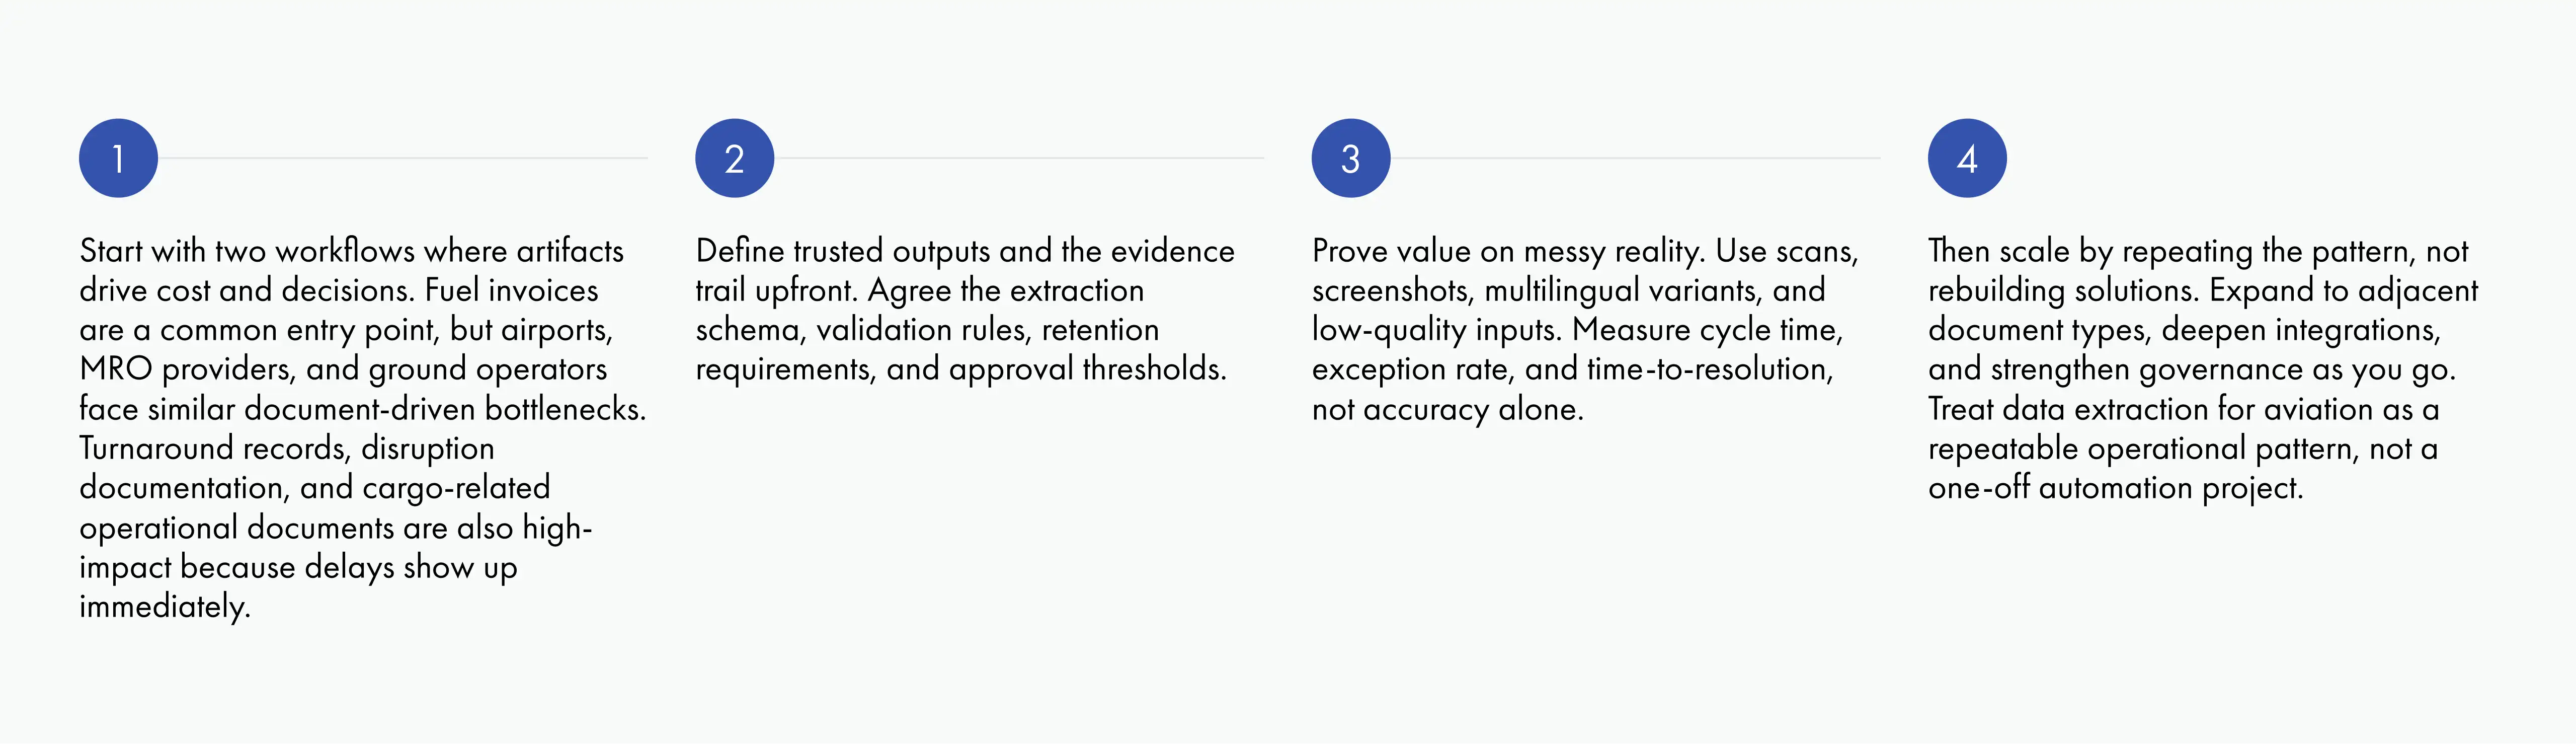Click the word "schema" in step 2
Image resolution: width=2576 pixels, height=744 pixels.
tap(750, 330)
